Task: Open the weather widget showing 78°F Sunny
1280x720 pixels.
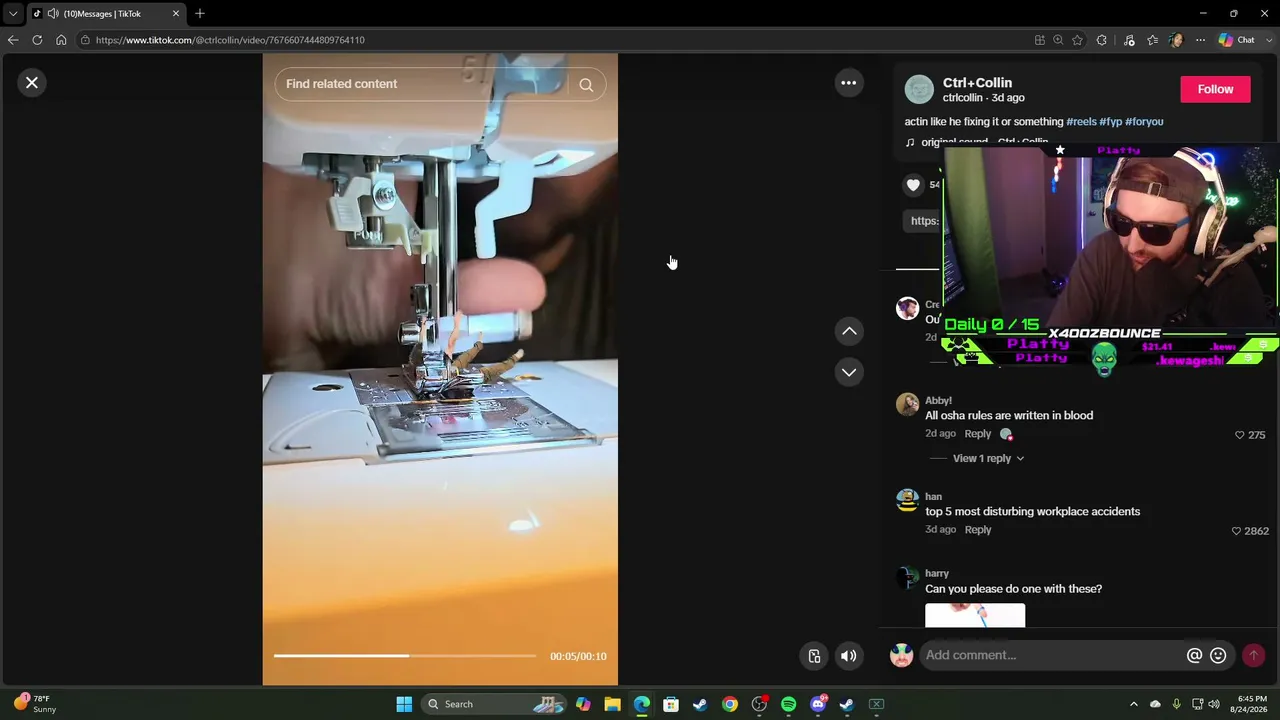Action: tap(34, 704)
